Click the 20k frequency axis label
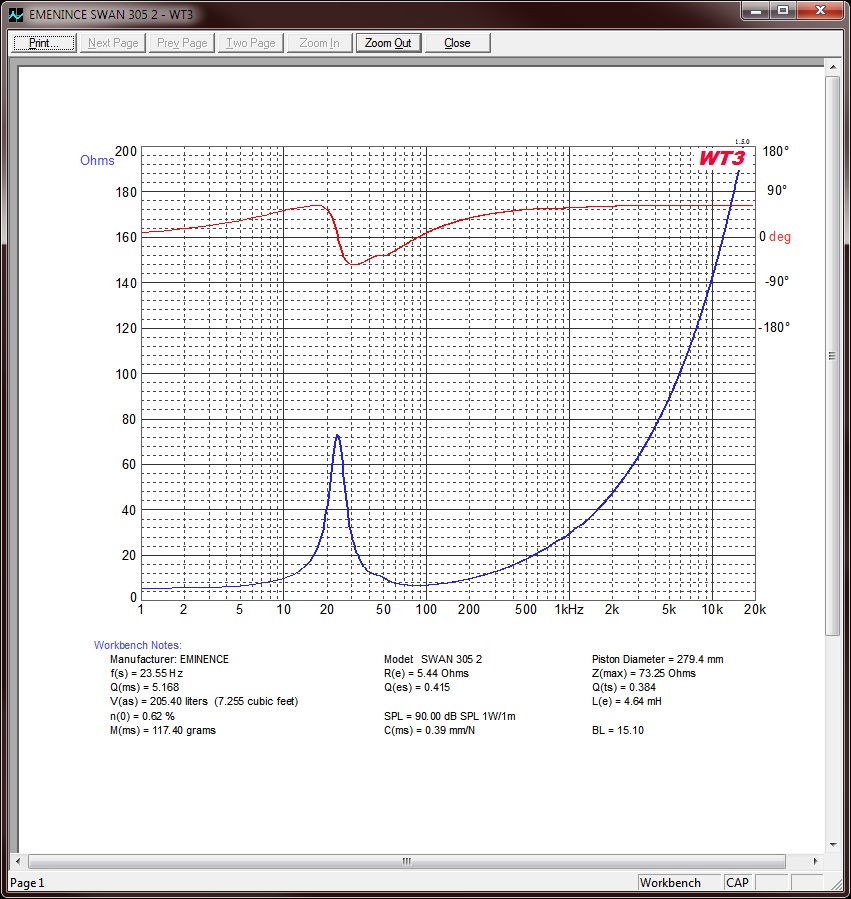 (755, 609)
